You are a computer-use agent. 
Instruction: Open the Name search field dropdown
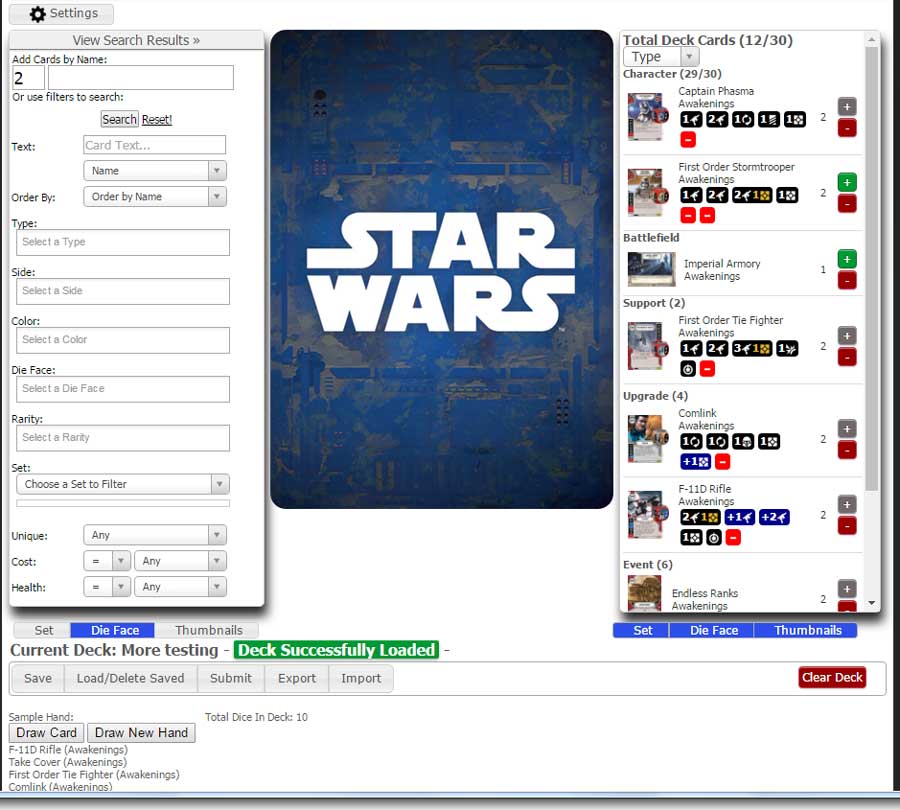pos(155,170)
